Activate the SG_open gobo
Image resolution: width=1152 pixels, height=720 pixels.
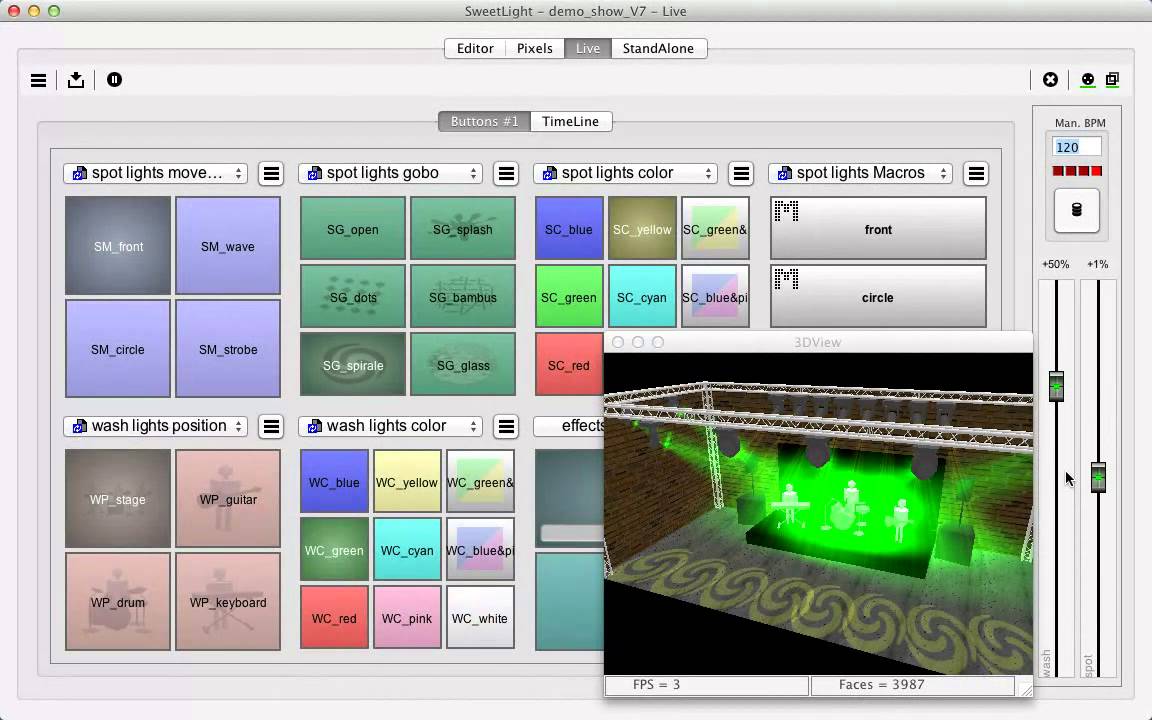coord(353,228)
